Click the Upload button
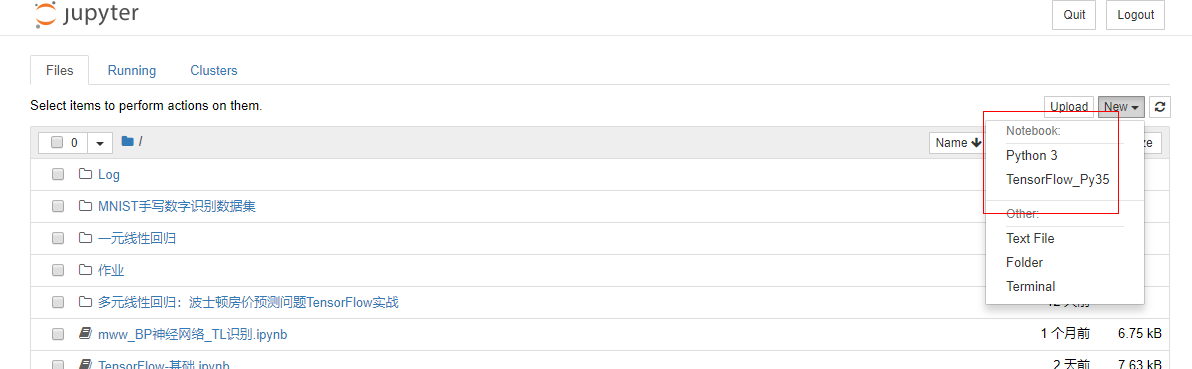 coord(1069,107)
